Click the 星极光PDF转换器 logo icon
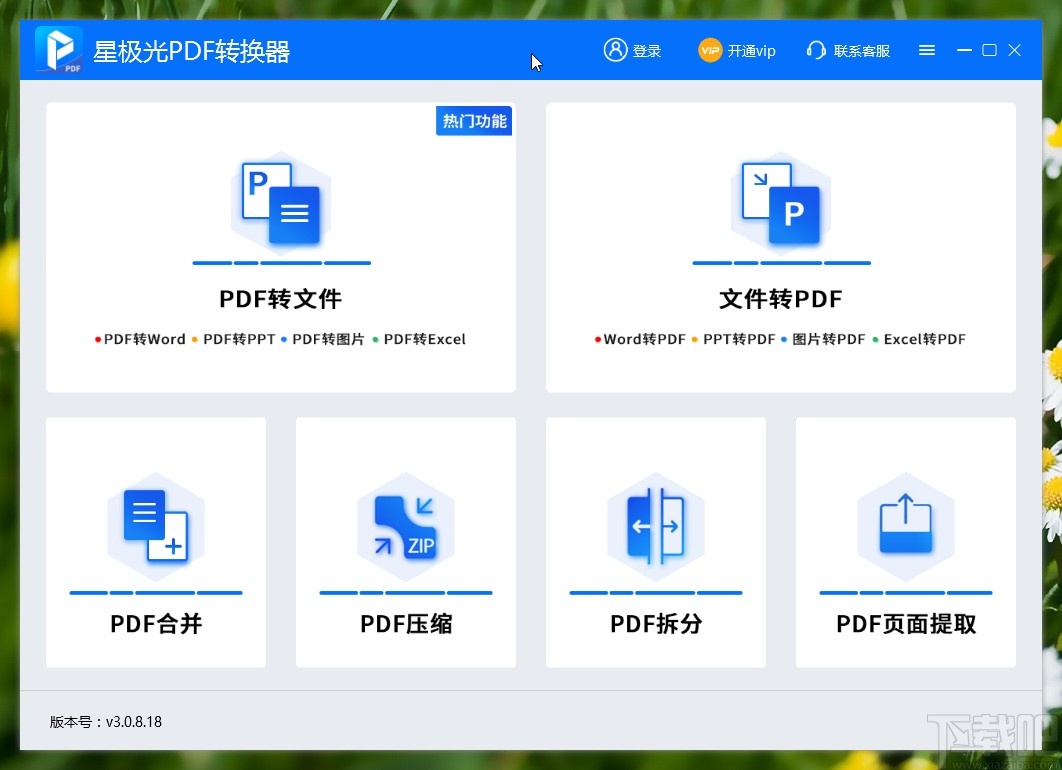The height and width of the screenshot is (770, 1062). 57,49
